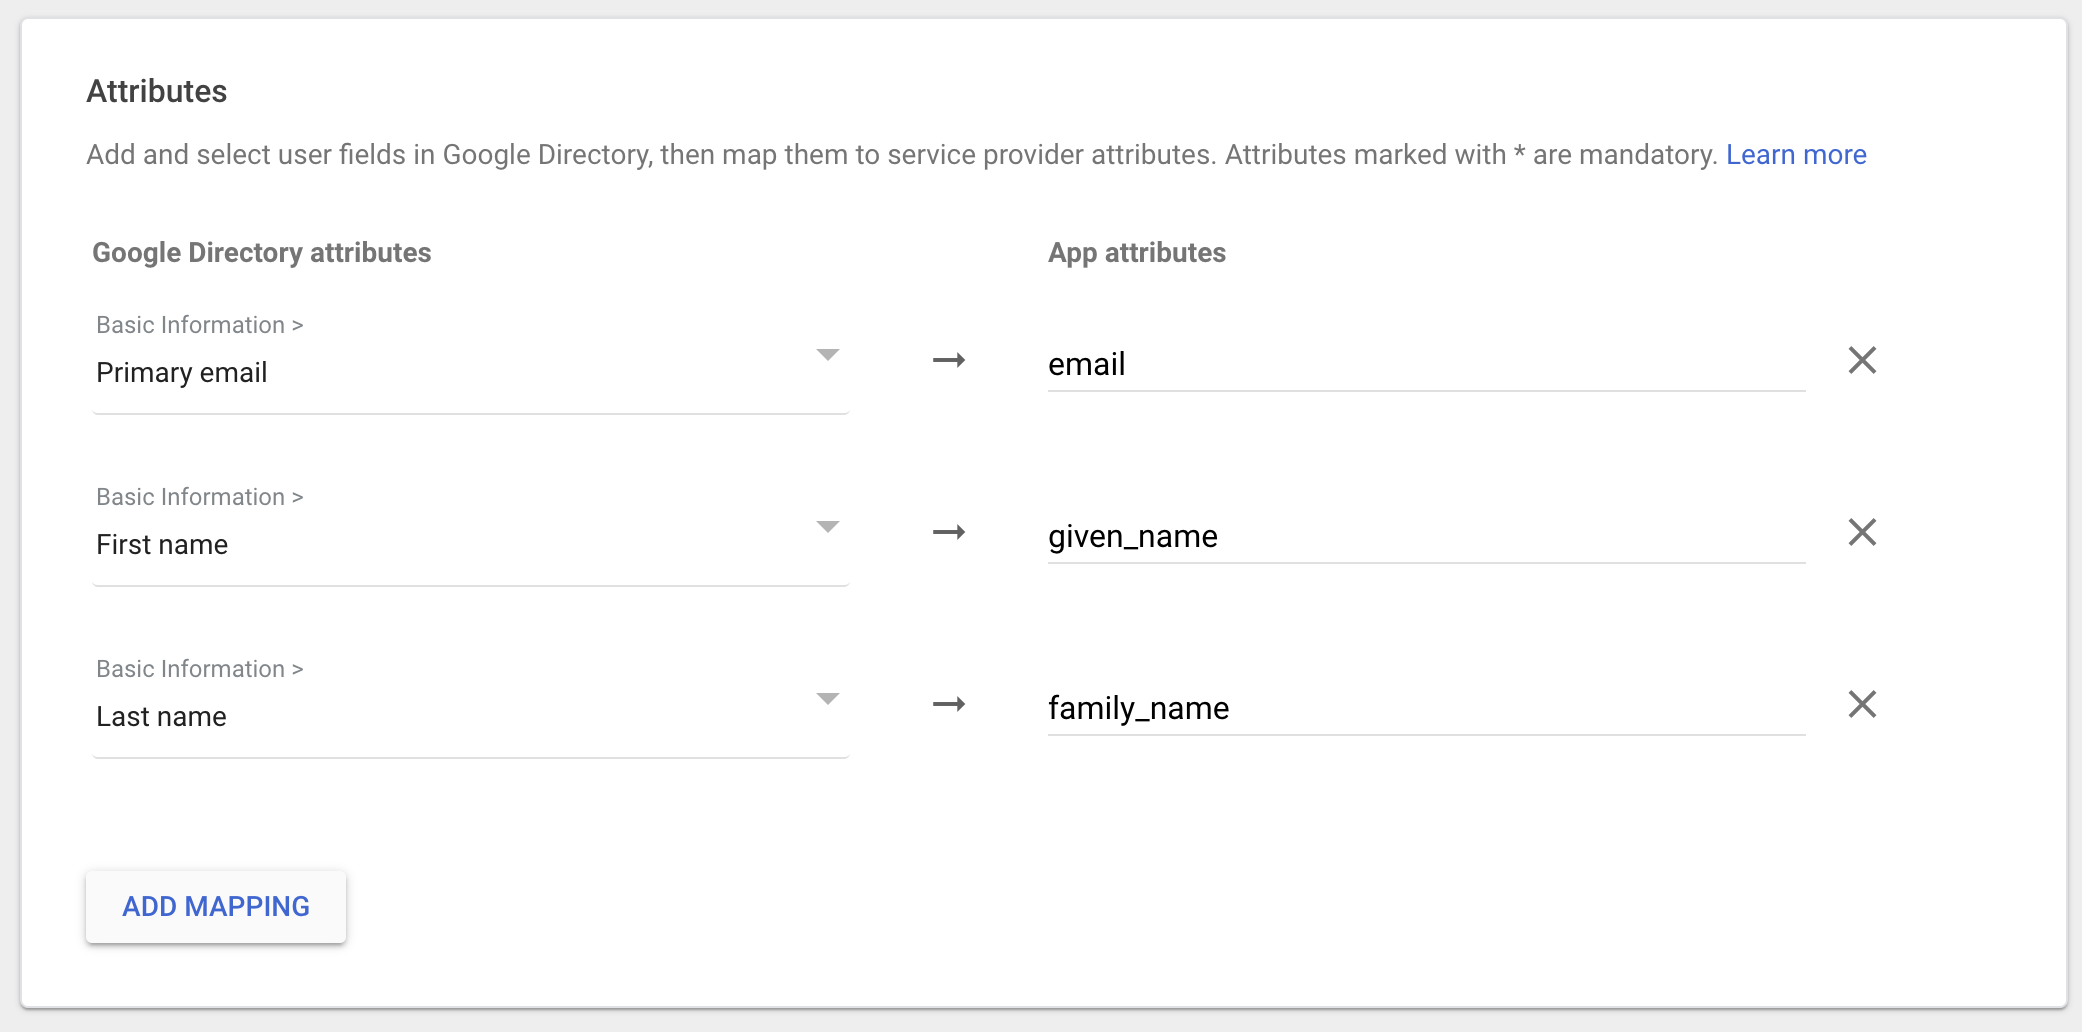Click Basic Information label above First name
The width and height of the screenshot is (2082, 1032).
point(200,497)
